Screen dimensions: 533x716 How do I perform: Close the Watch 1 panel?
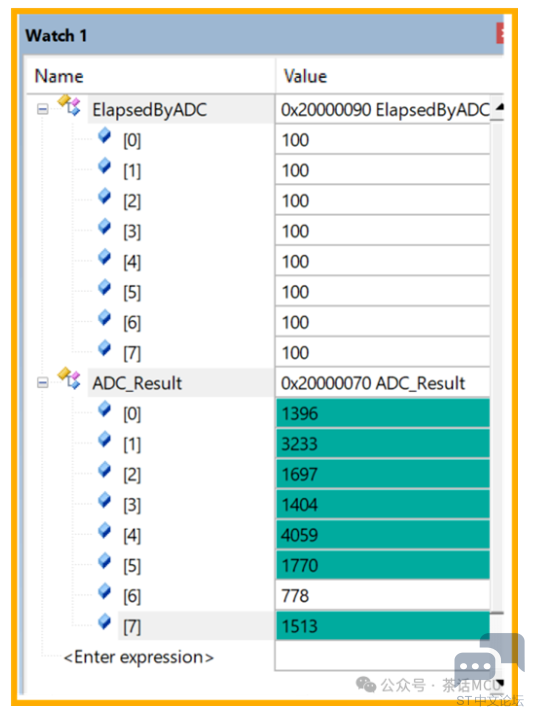coord(500,33)
